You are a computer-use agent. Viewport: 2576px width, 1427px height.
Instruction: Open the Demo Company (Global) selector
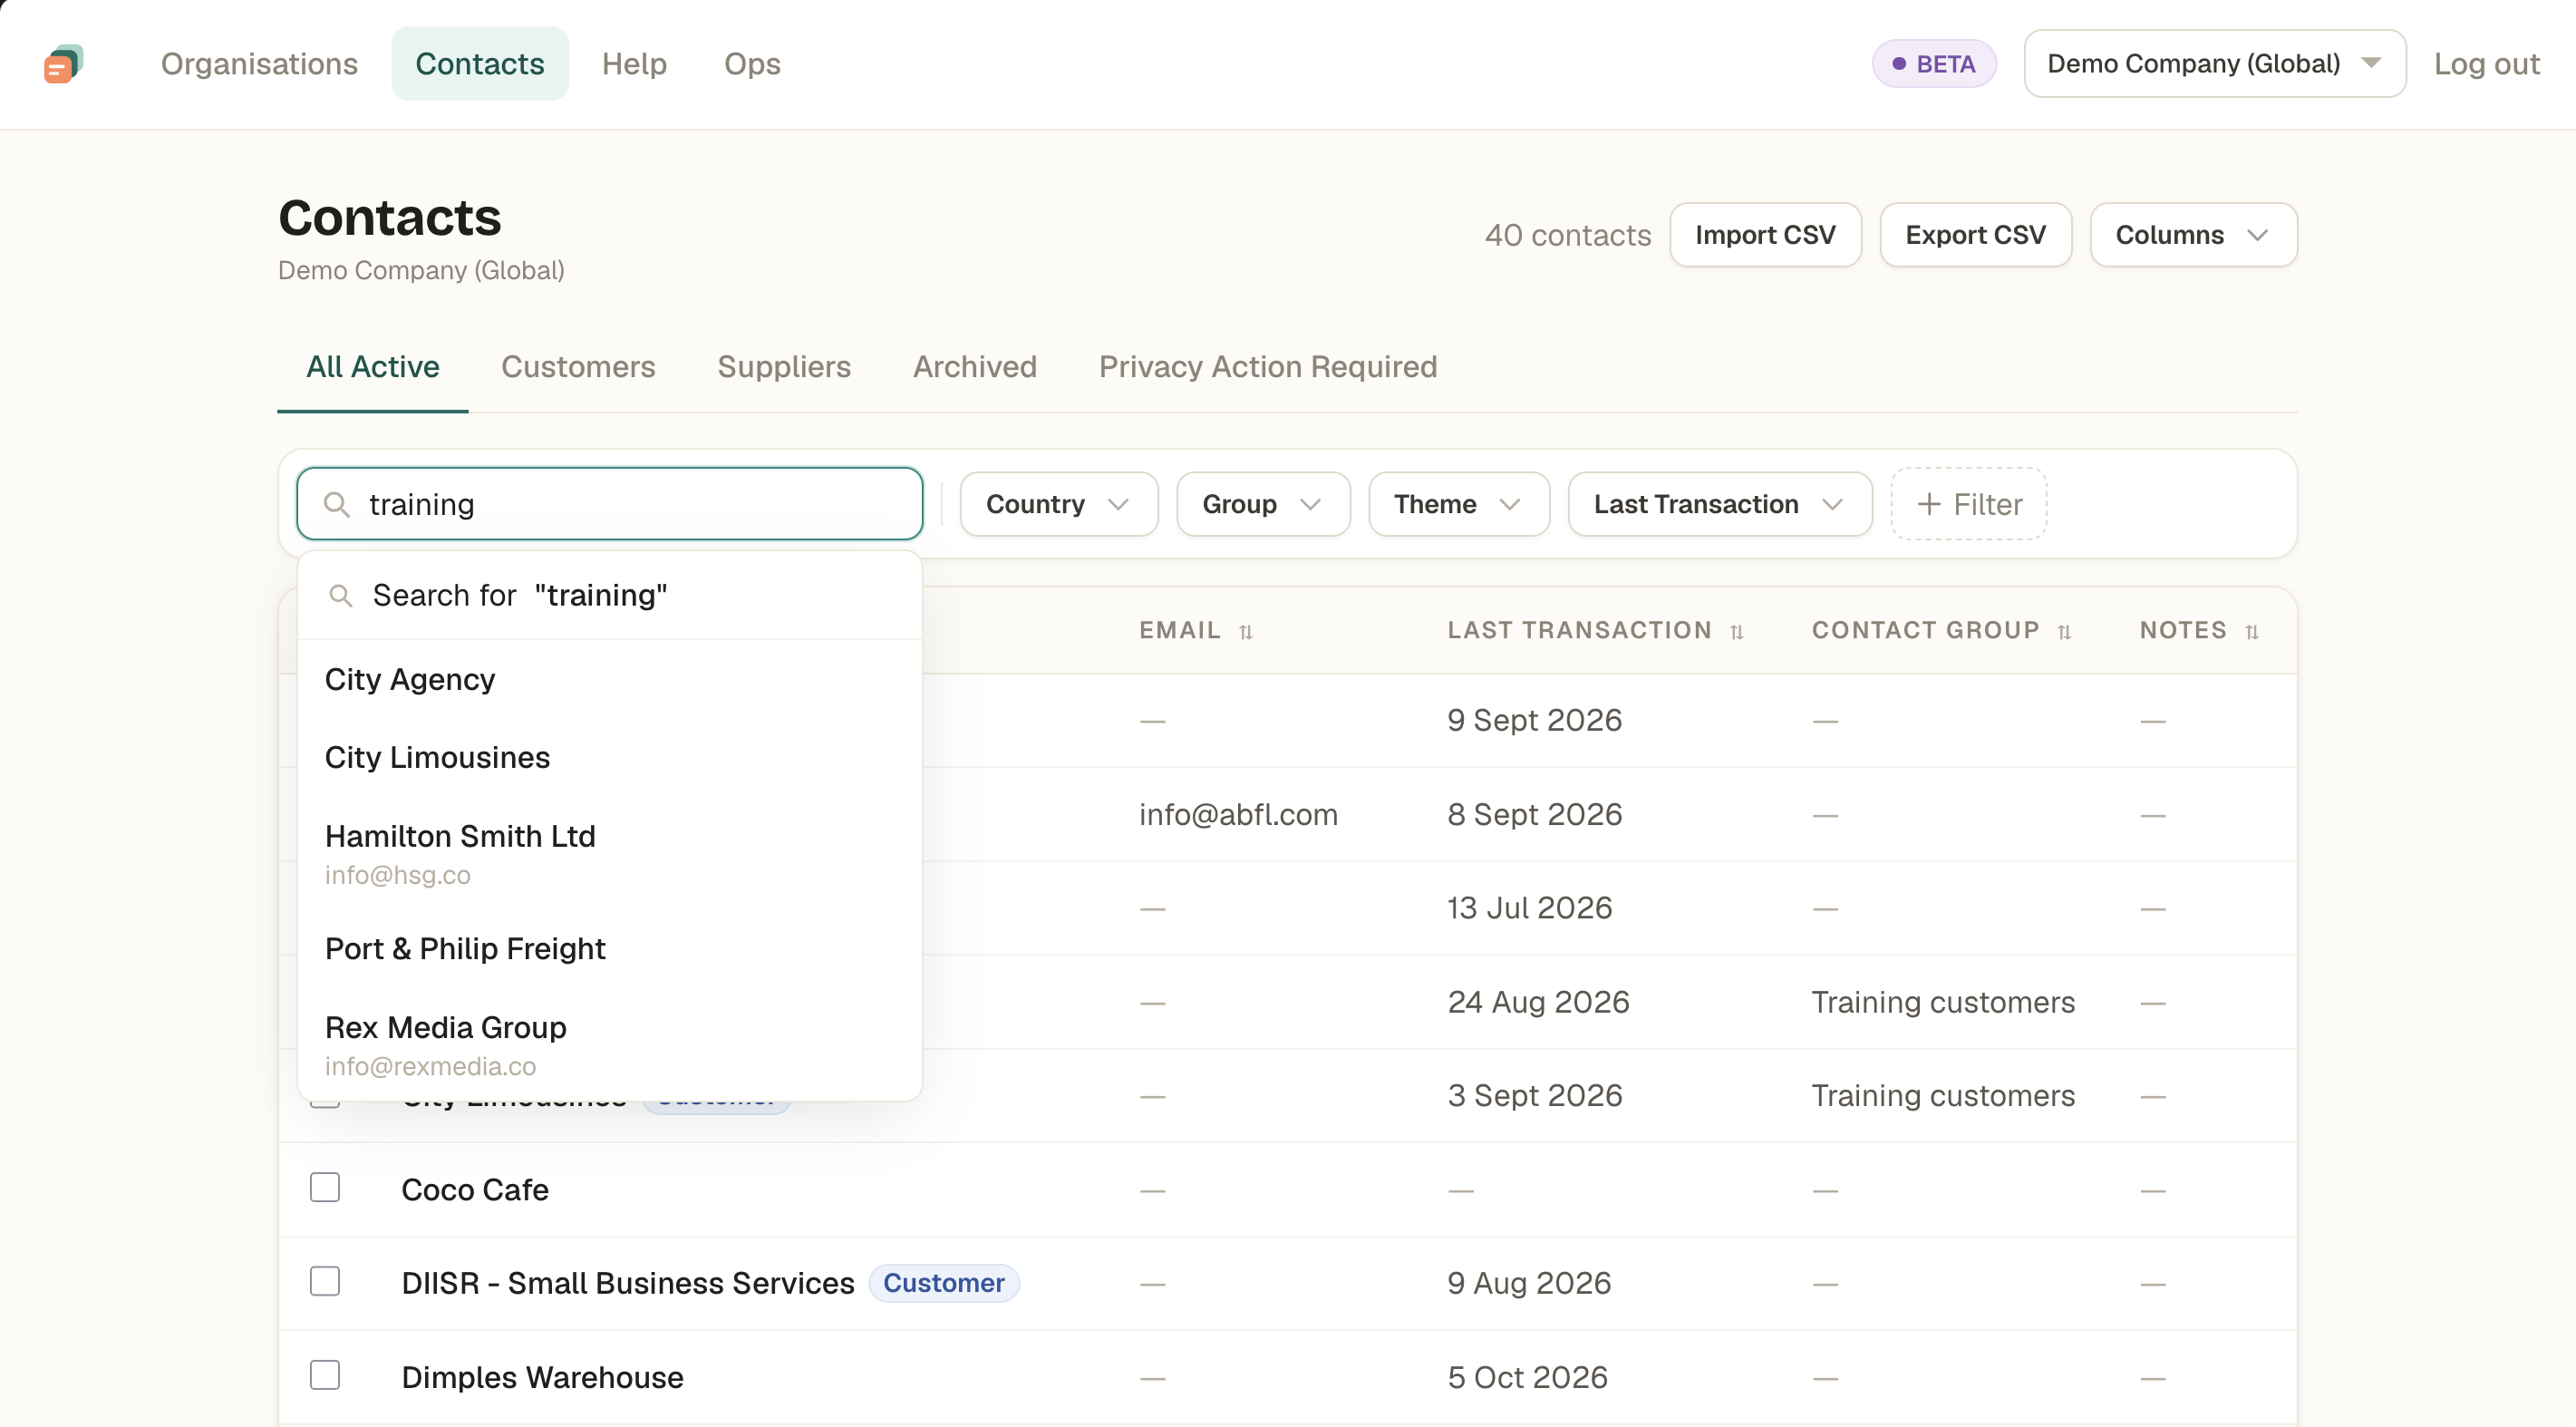[2214, 63]
